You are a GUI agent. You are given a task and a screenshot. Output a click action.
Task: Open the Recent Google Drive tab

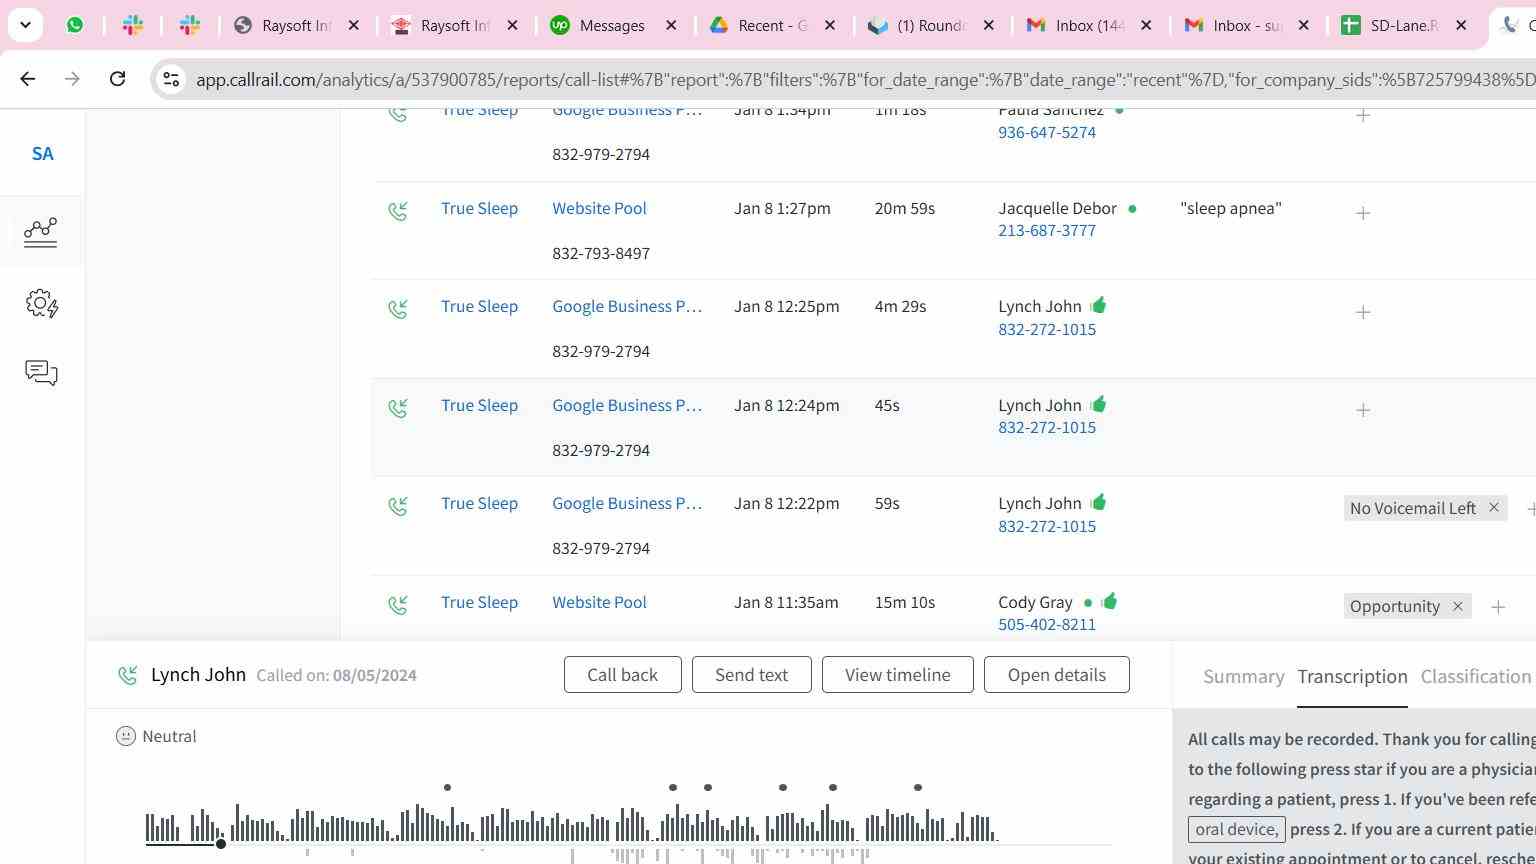coord(772,25)
